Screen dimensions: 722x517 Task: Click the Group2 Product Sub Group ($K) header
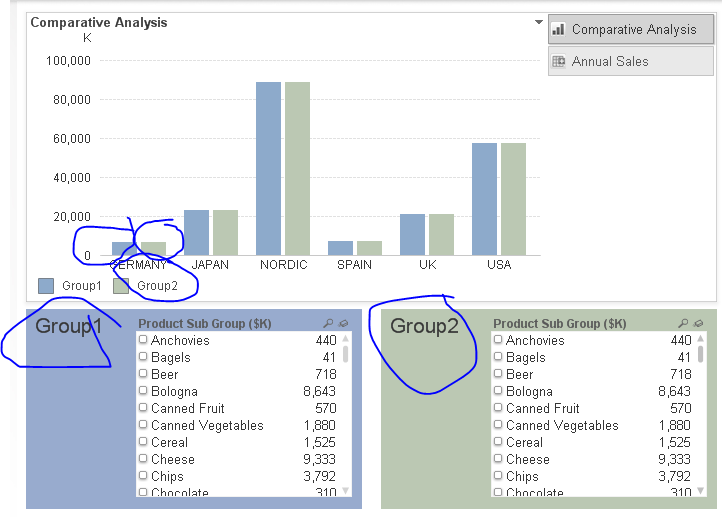(x=560, y=324)
